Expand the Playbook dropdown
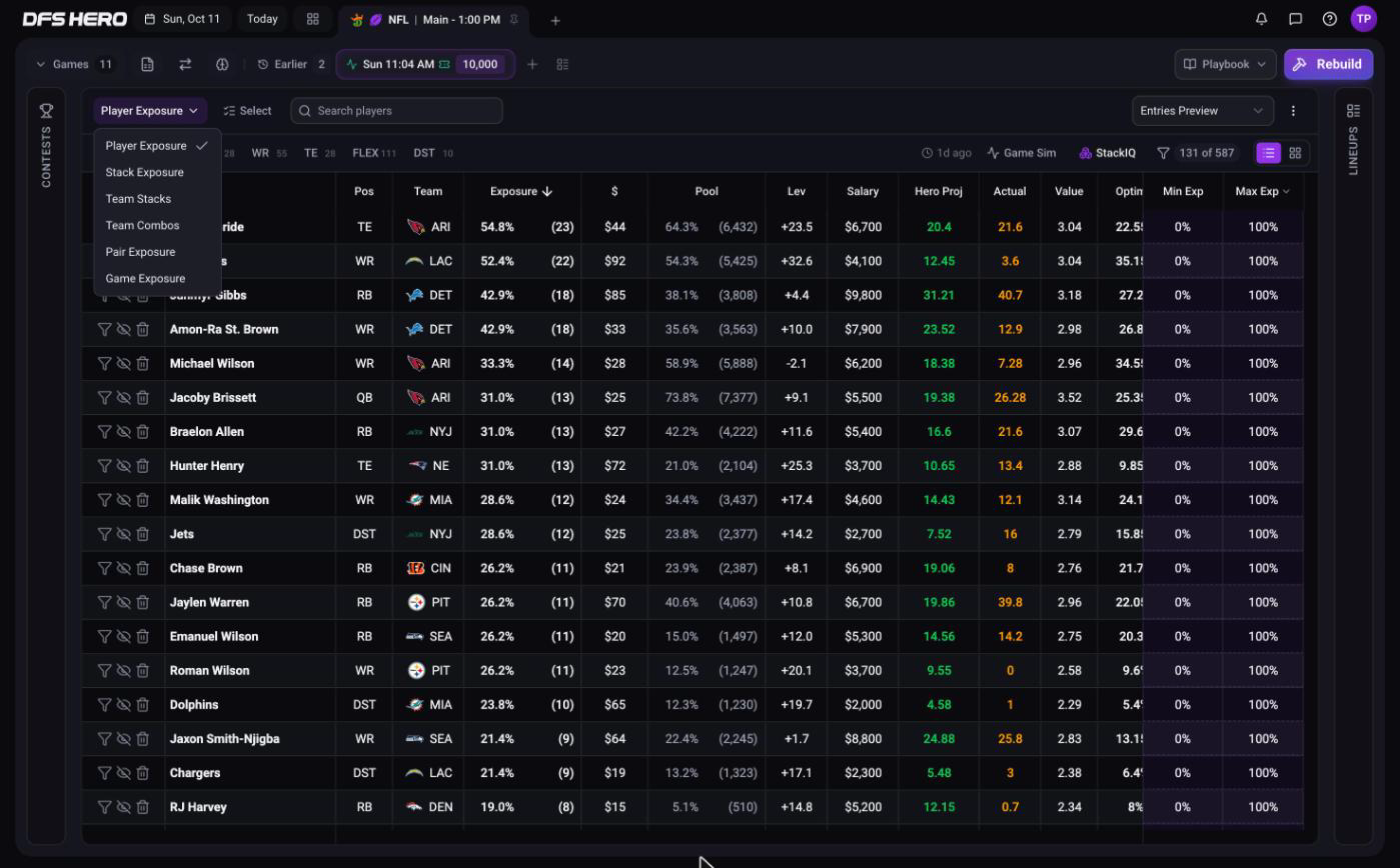The image size is (1400, 868). [1225, 64]
